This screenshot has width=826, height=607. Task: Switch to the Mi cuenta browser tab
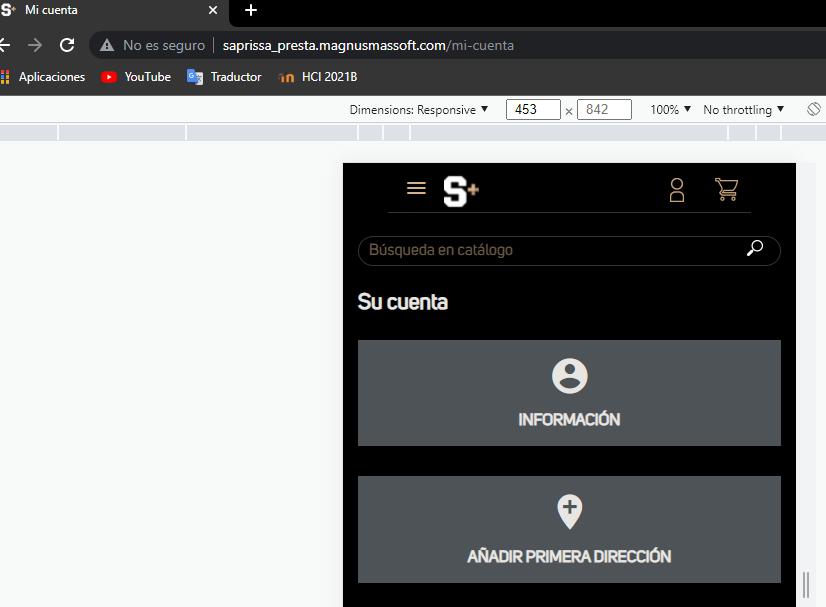pos(100,11)
